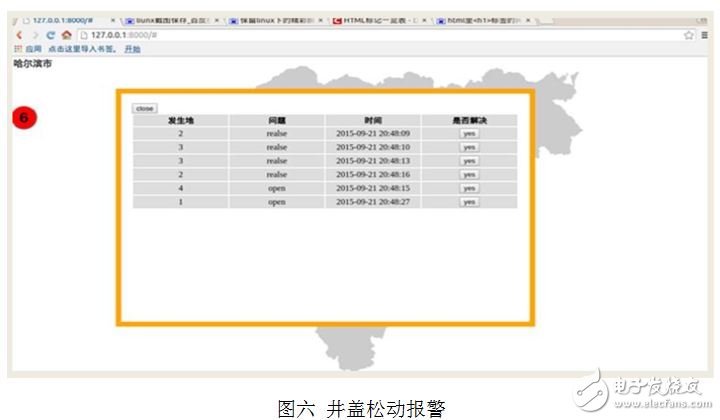Go to the browser home page

point(66,34)
